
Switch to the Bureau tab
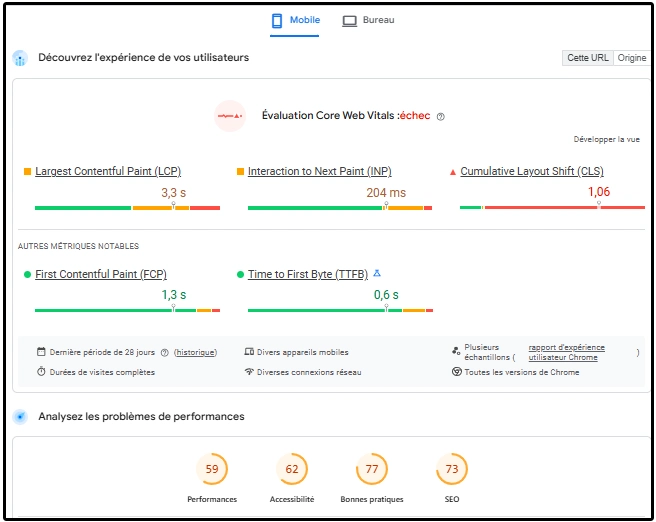tap(368, 21)
